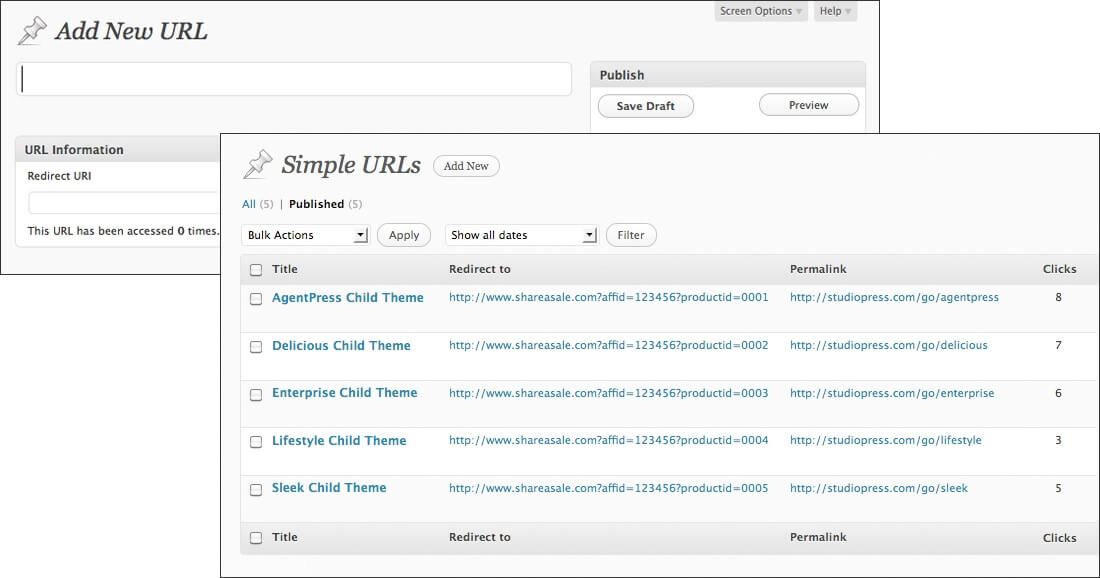Click the Filter button
The width and height of the screenshot is (1100, 578).
[631, 235]
